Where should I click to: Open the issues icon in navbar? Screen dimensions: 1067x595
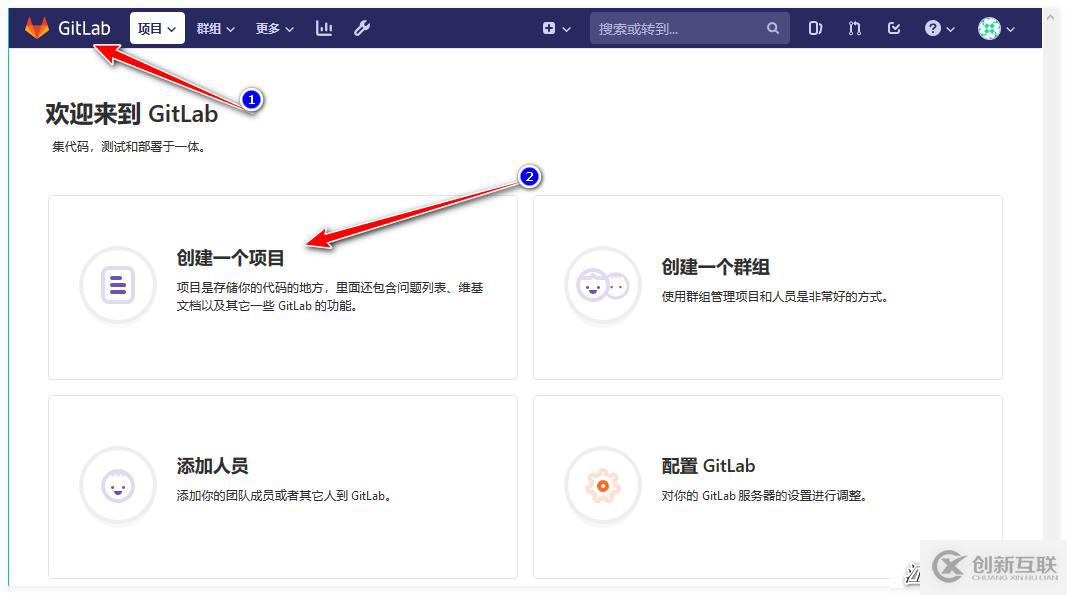815,29
